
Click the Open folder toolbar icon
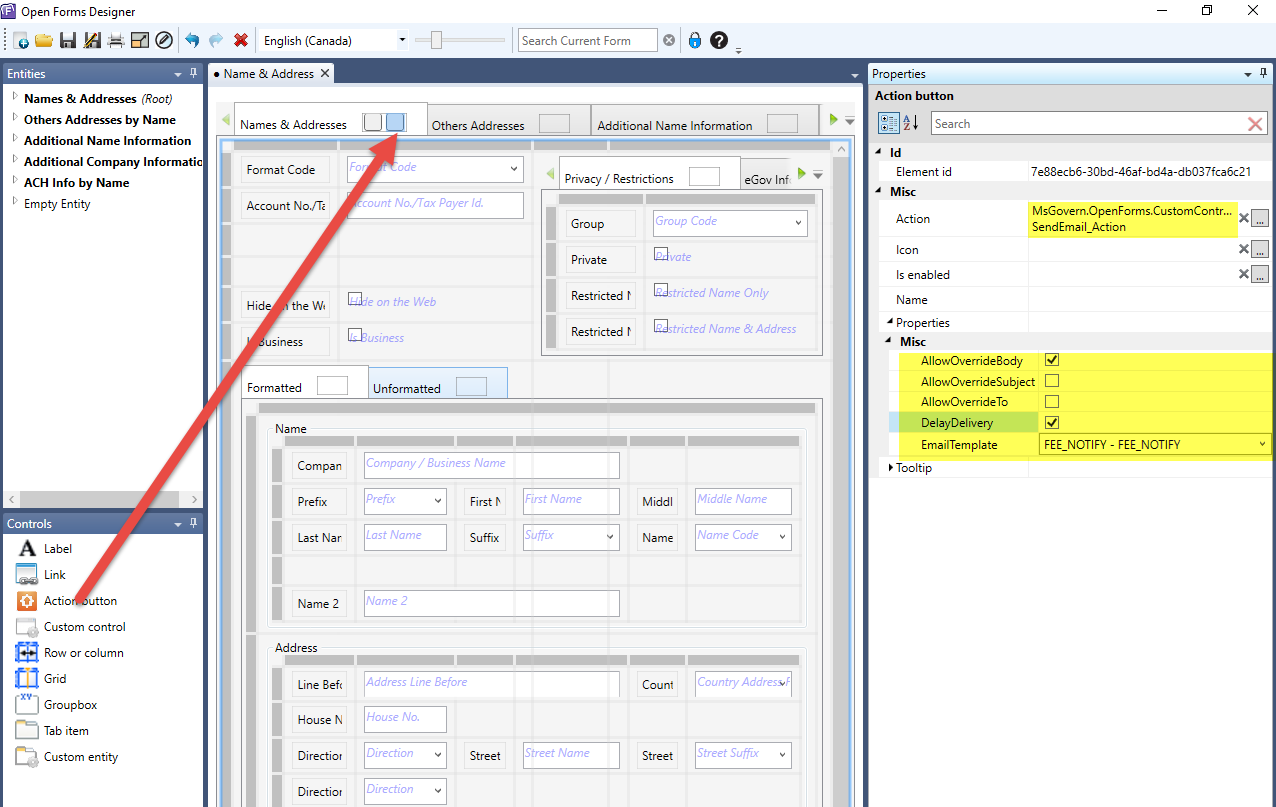[44, 41]
